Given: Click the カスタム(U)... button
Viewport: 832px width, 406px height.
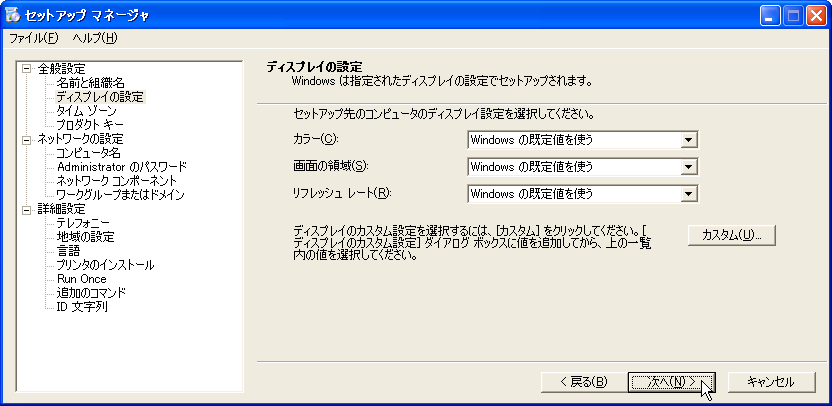Looking at the screenshot, I should pyautogui.click(x=732, y=235).
